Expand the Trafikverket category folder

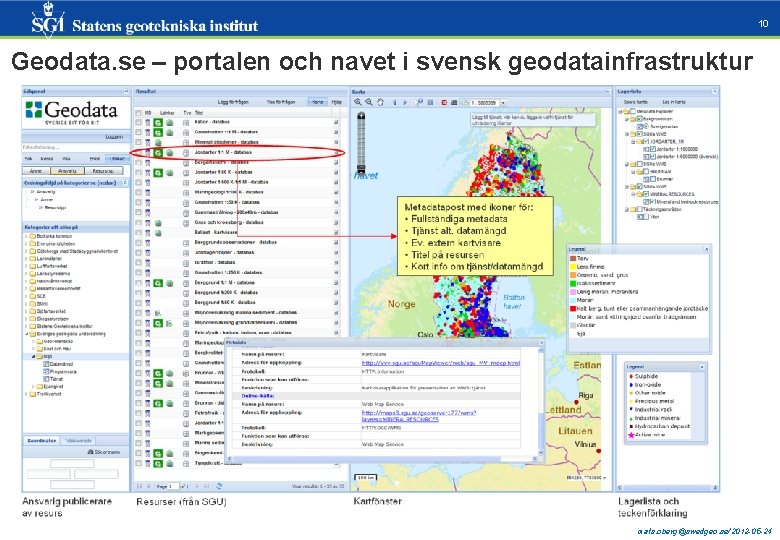pos(26,394)
